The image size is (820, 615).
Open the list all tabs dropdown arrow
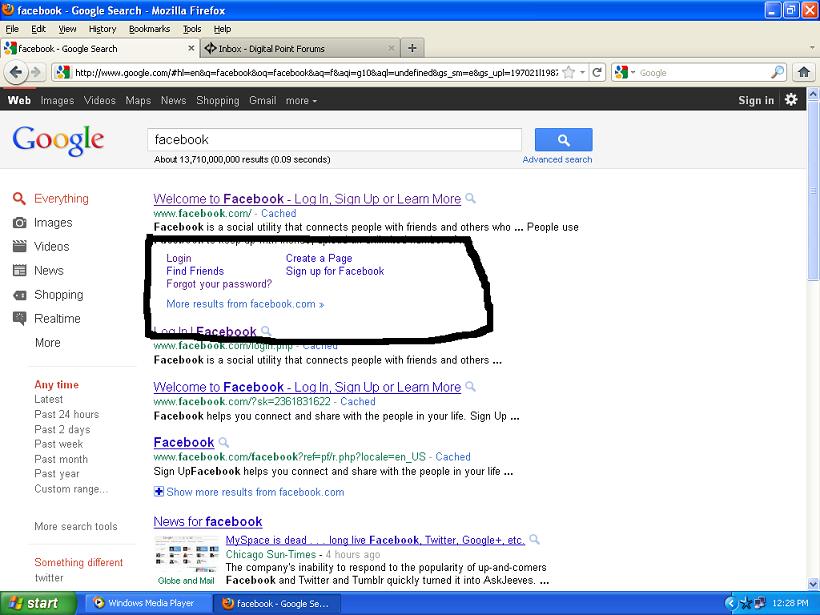coord(812,48)
